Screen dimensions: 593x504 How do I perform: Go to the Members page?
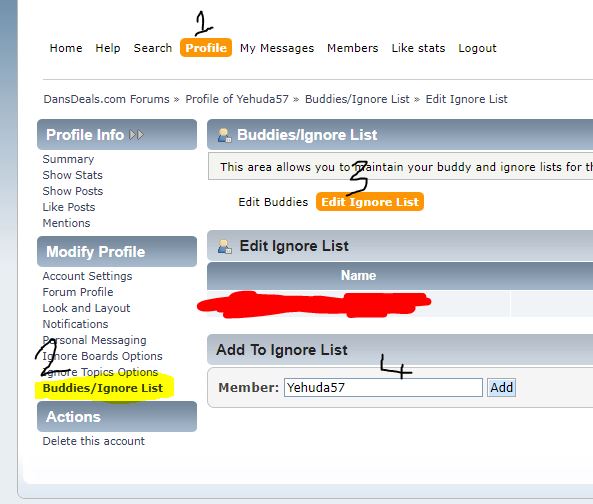[352, 48]
